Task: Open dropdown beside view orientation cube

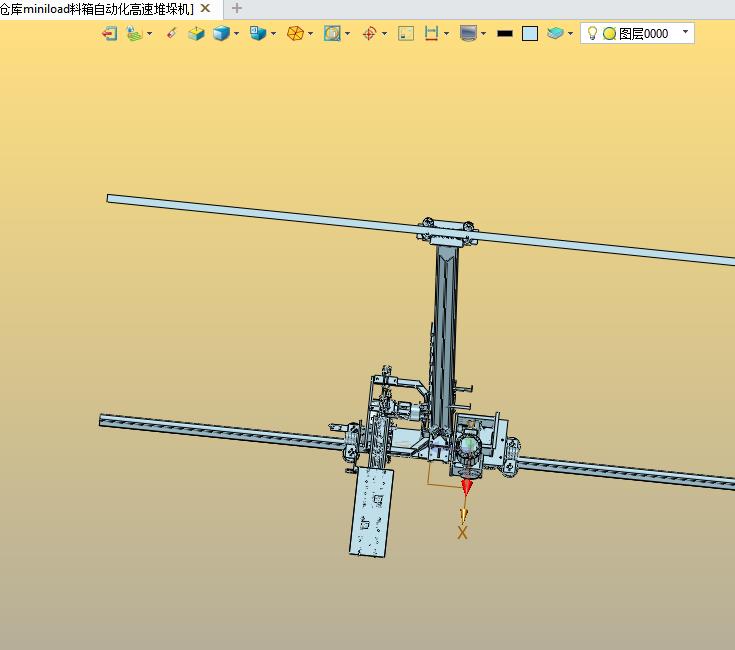Action: [x=273, y=34]
